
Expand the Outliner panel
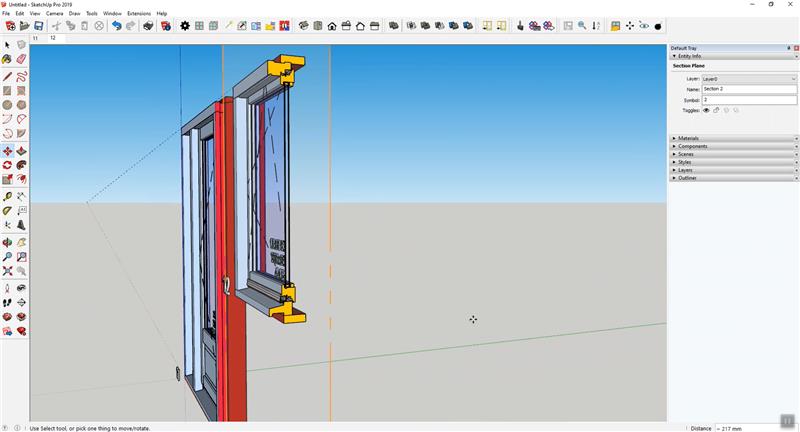tap(688, 178)
